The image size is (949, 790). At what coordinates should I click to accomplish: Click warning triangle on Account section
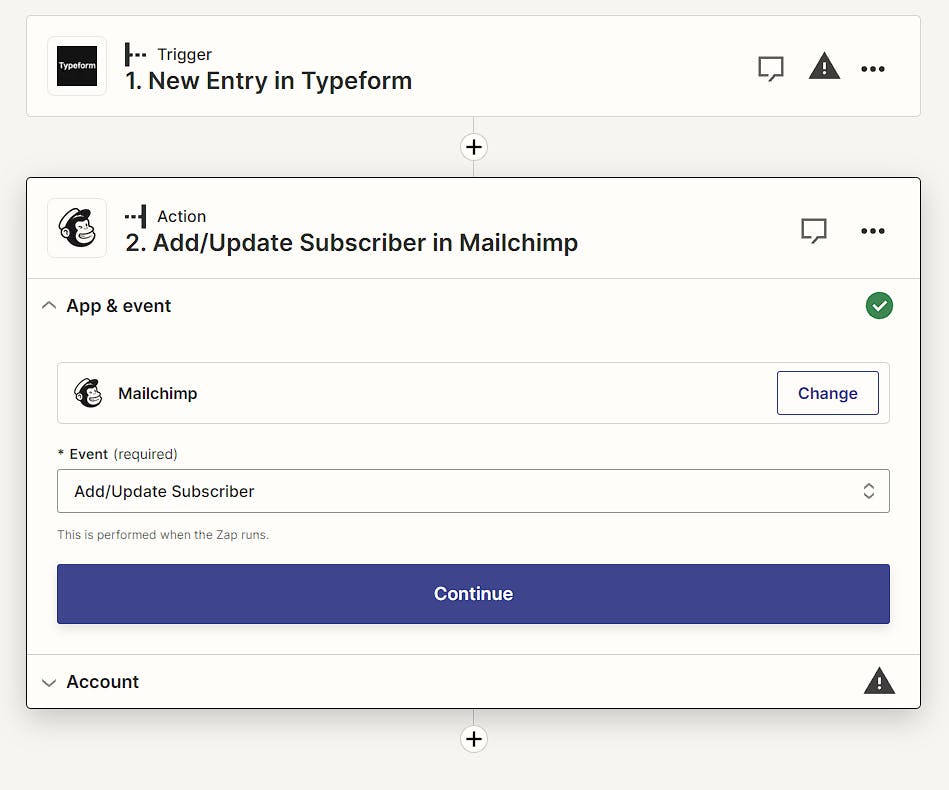tap(879, 681)
